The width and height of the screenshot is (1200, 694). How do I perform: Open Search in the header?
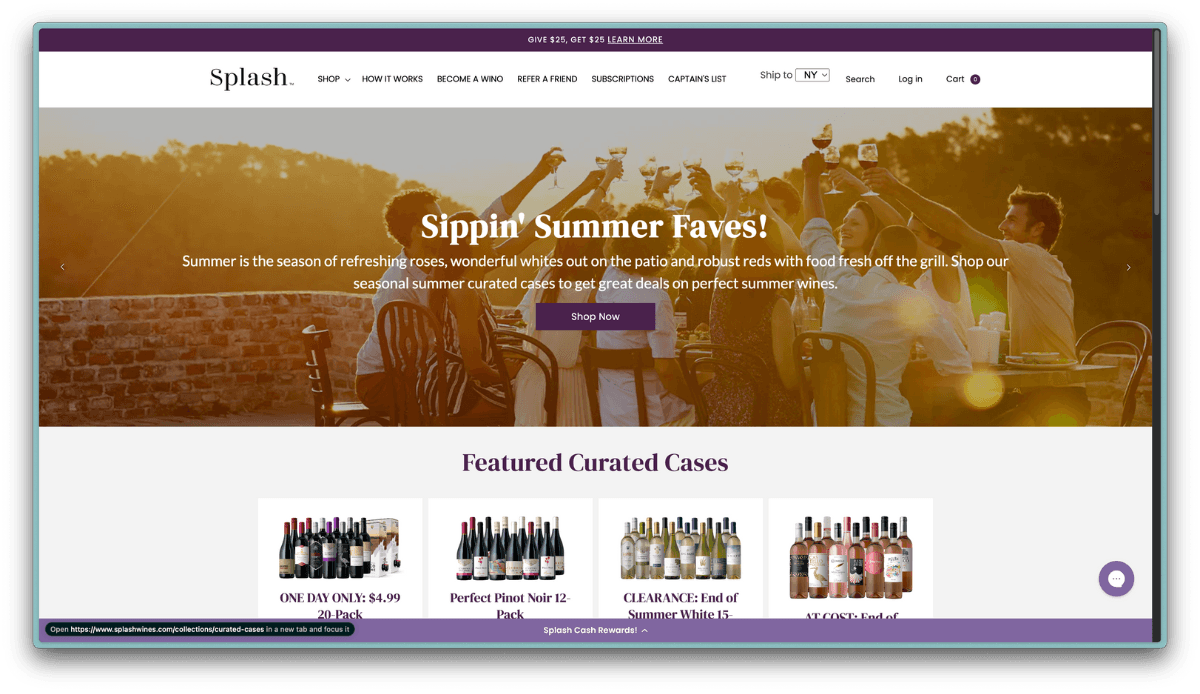coord(860,79)
